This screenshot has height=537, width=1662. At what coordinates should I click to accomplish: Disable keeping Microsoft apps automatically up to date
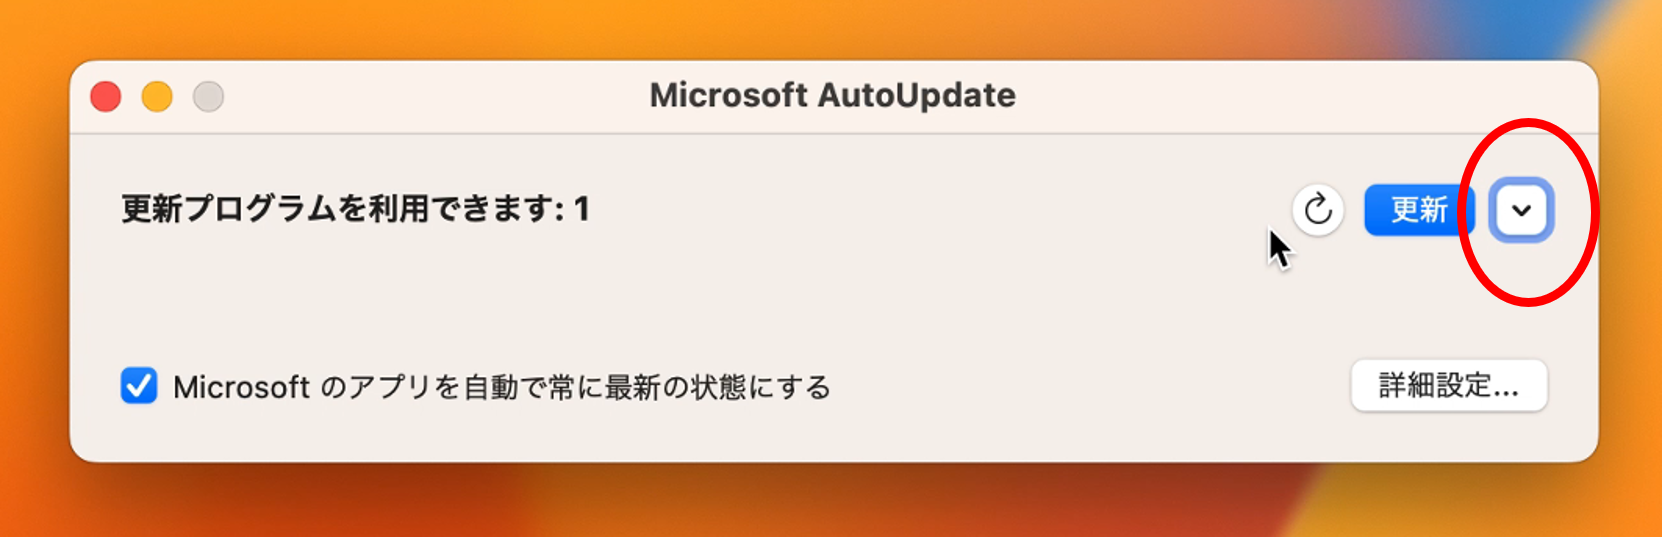(x=139, y=385)
